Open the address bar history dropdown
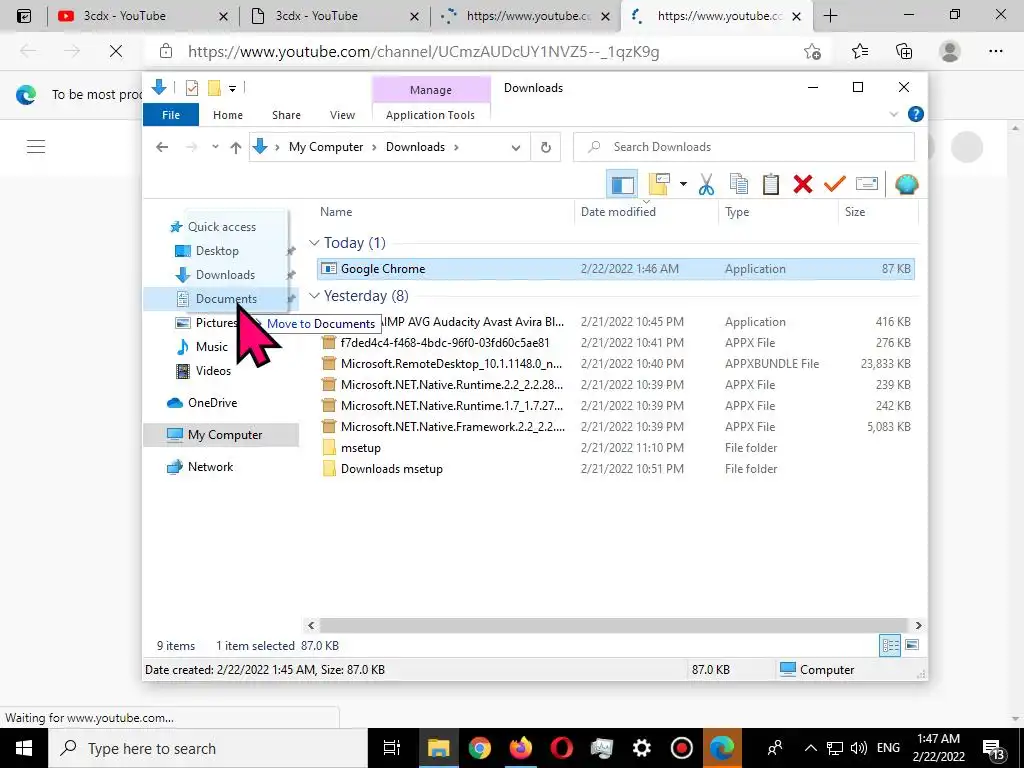Image resolution: width=1024 pixels, height=768 pixels. tap(516, 148)
